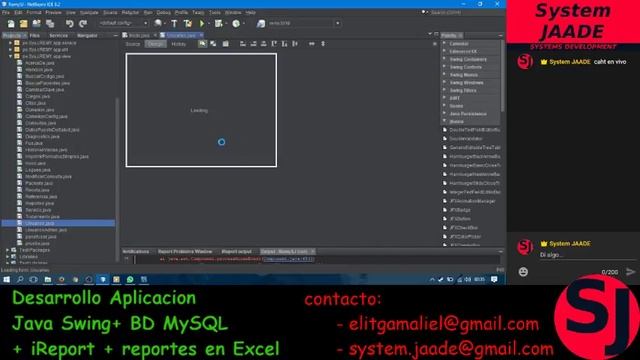
Task: Click the Palette panel vertical scrollbar
Action: 502,76
